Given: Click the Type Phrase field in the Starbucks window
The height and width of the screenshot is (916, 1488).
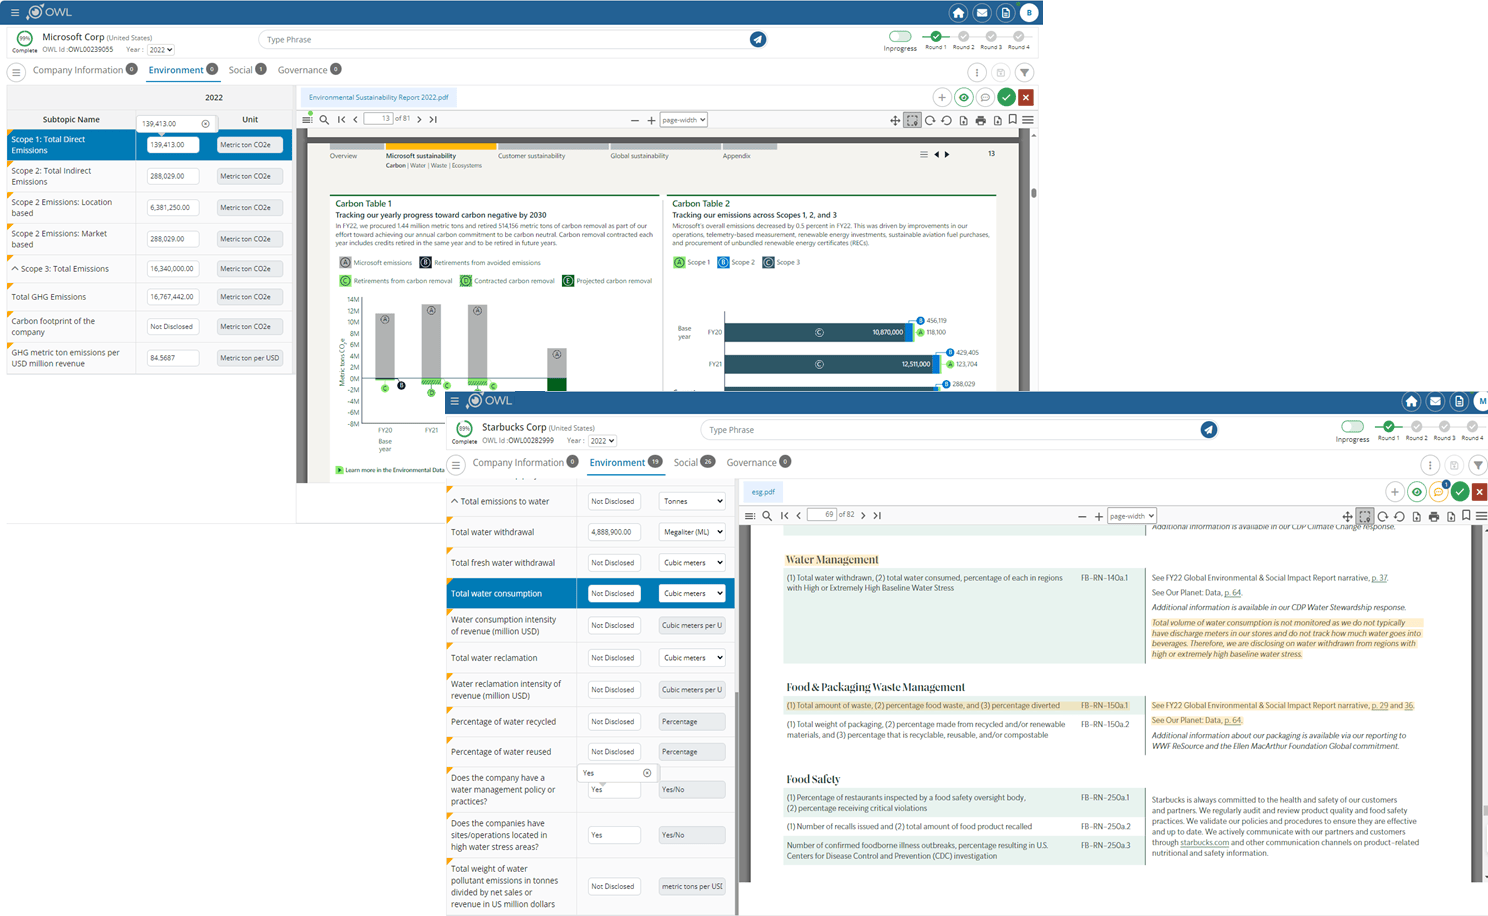Looking at the screenshot, I should coord(950,430).
